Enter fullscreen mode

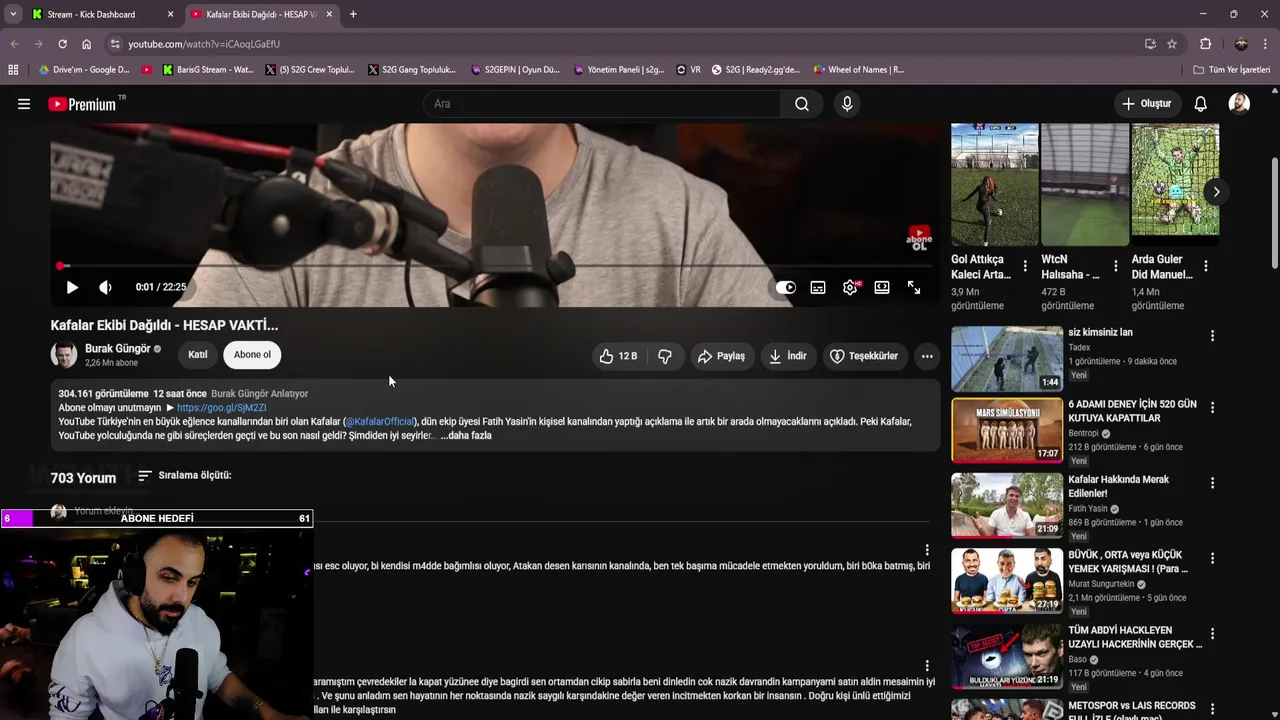click(914, 287)
